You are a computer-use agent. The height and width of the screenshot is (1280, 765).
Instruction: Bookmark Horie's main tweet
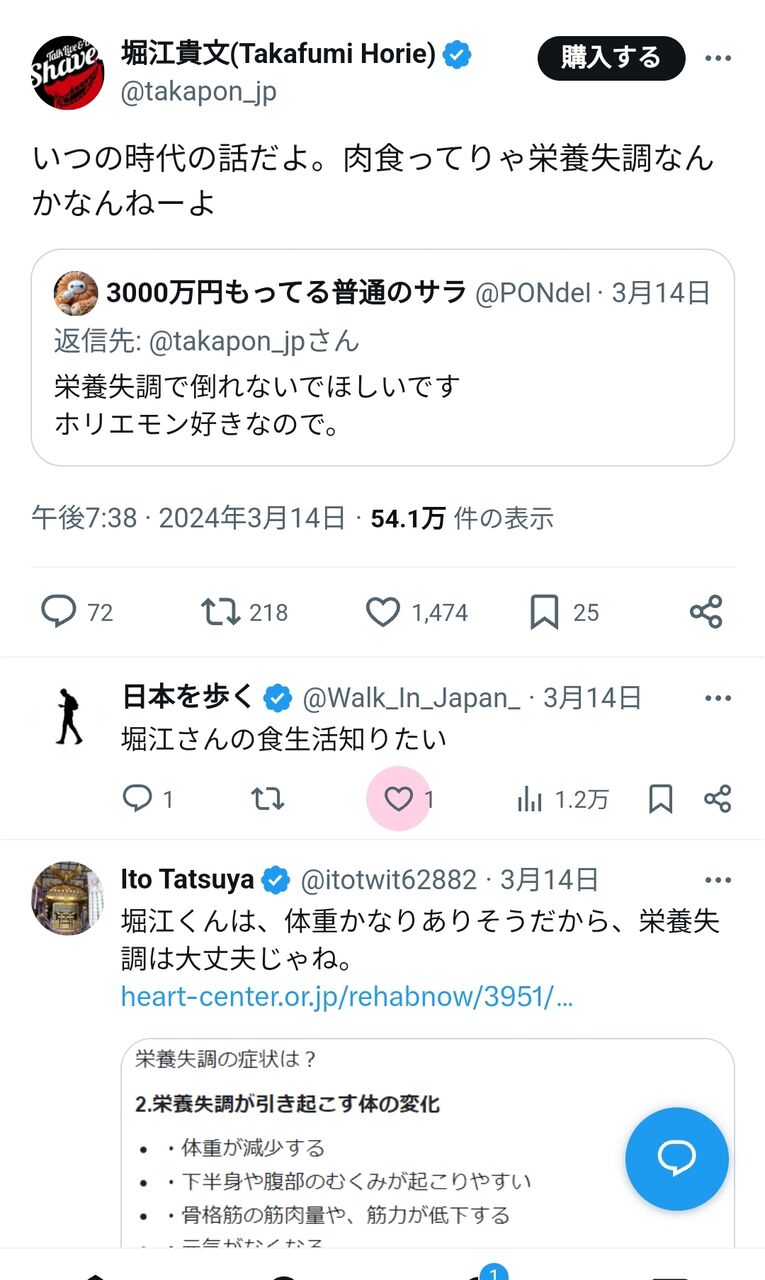coord(544,612)
